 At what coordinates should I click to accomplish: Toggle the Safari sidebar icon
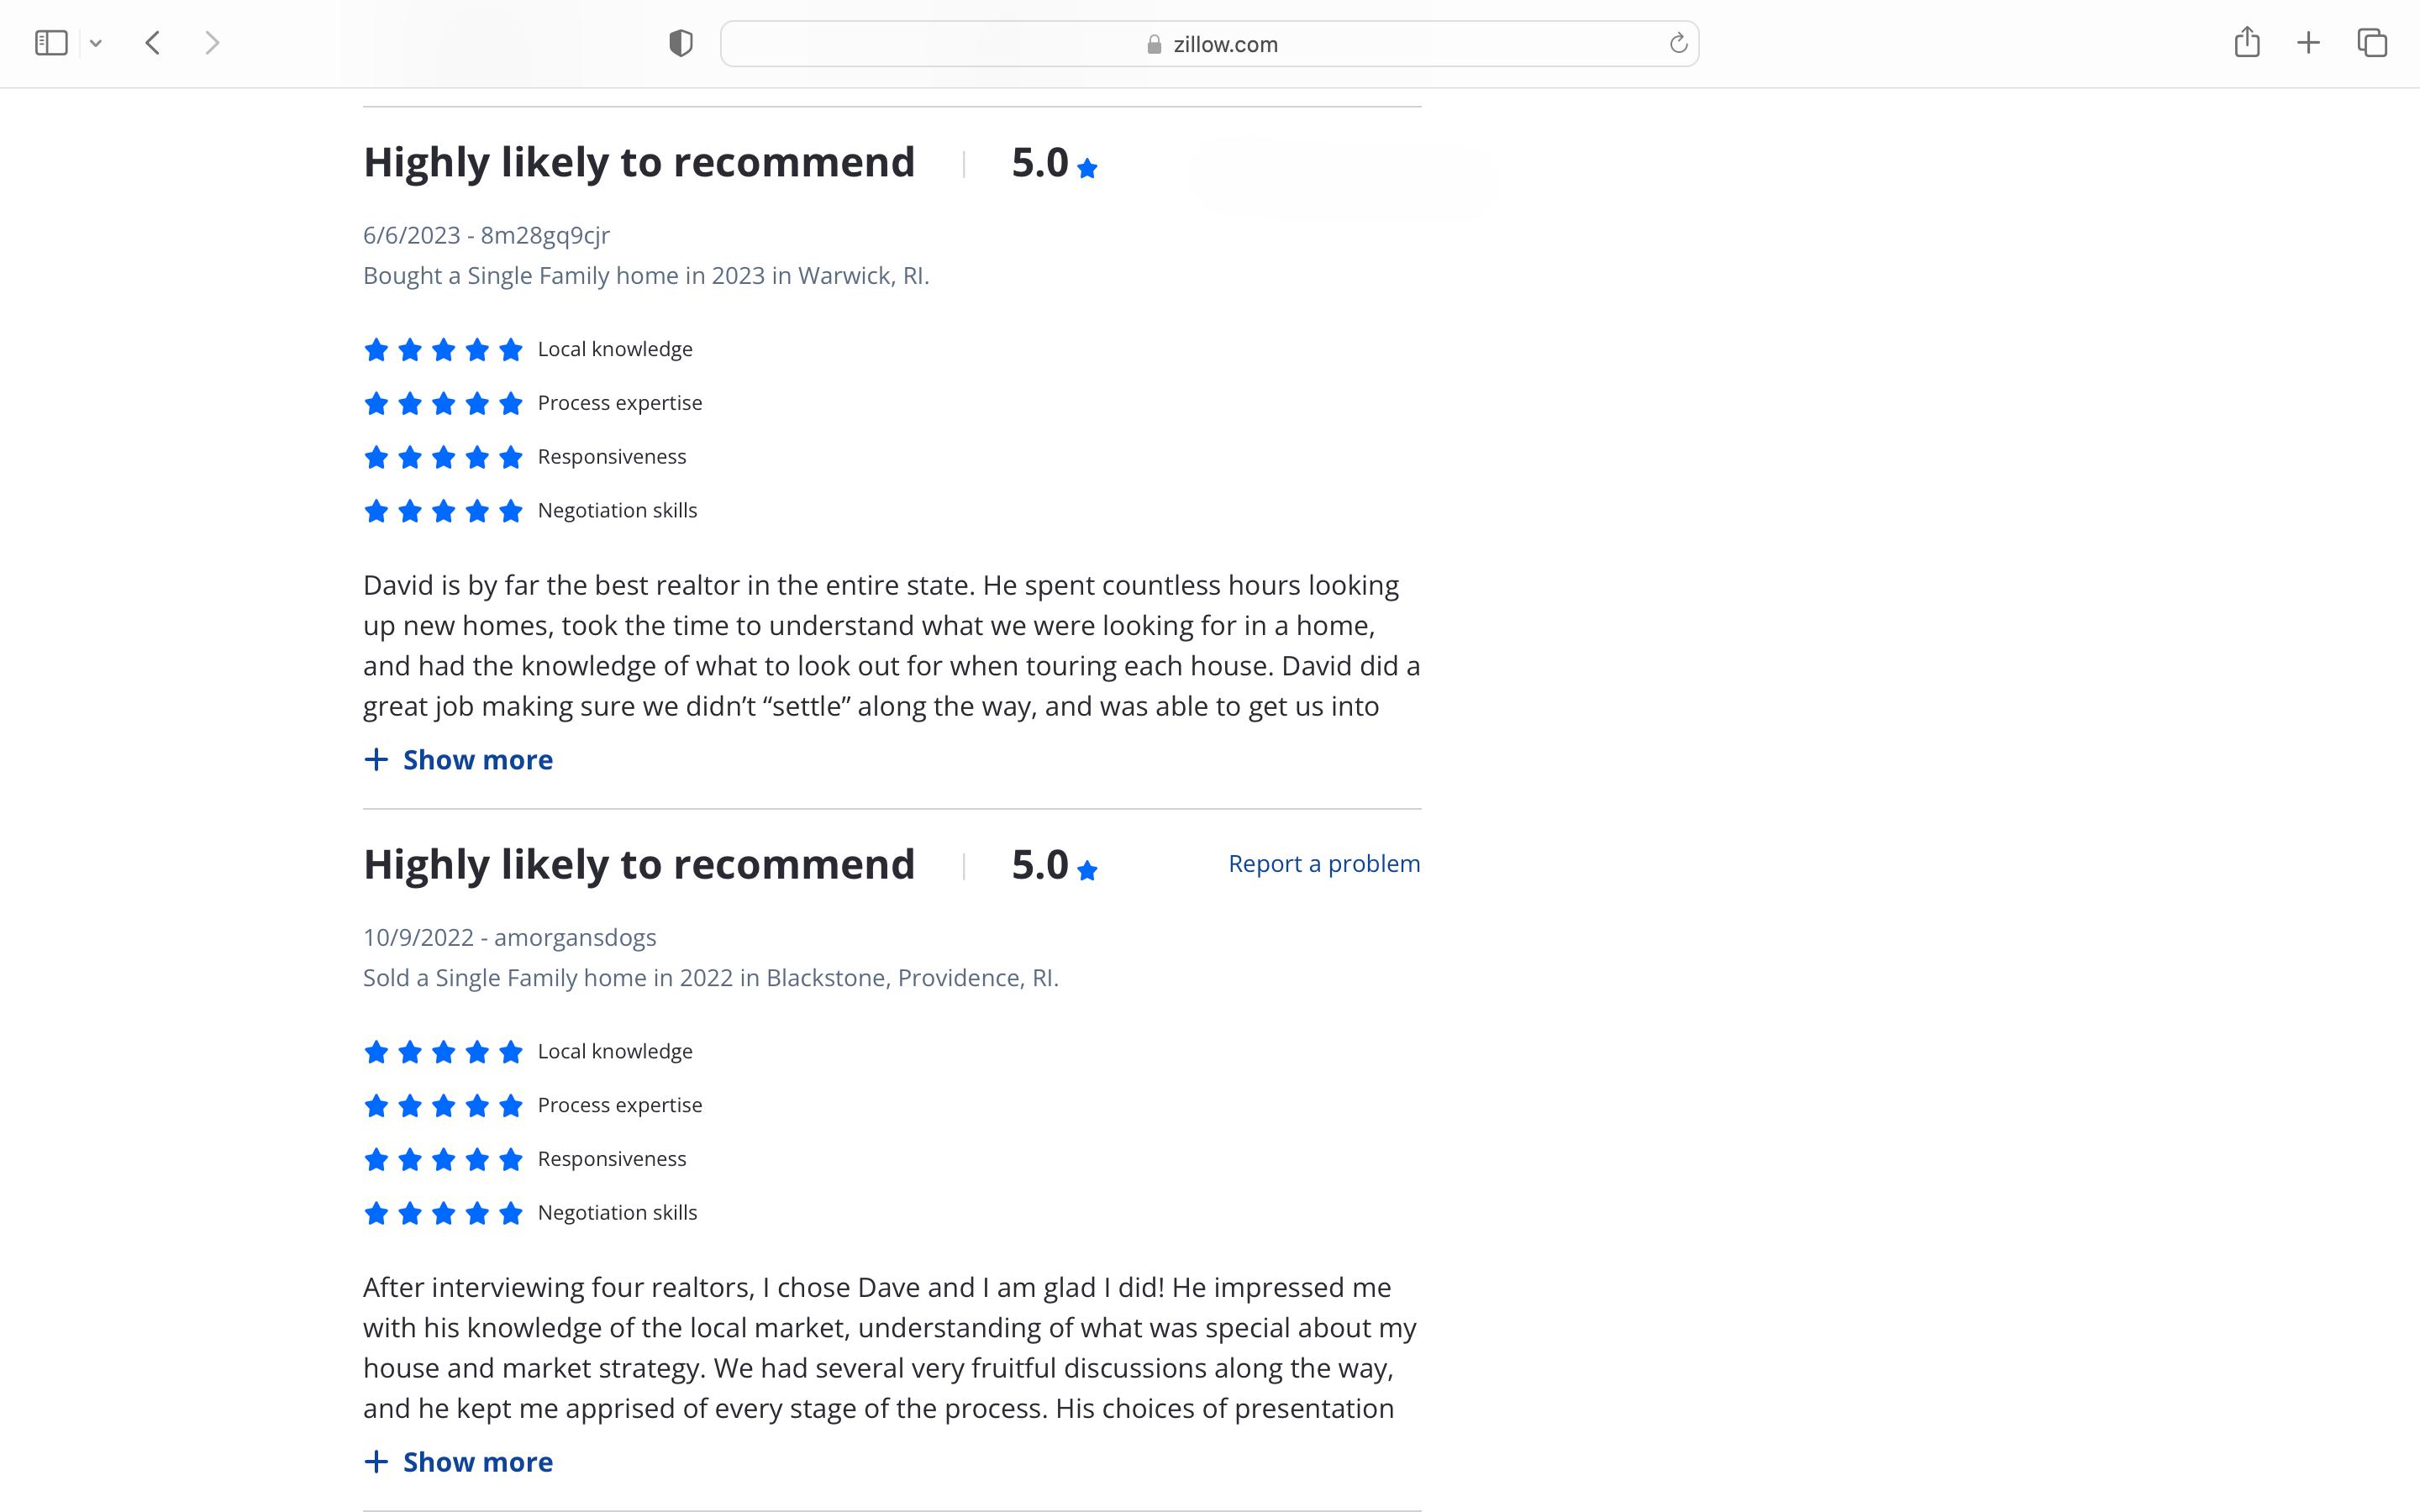51,43
